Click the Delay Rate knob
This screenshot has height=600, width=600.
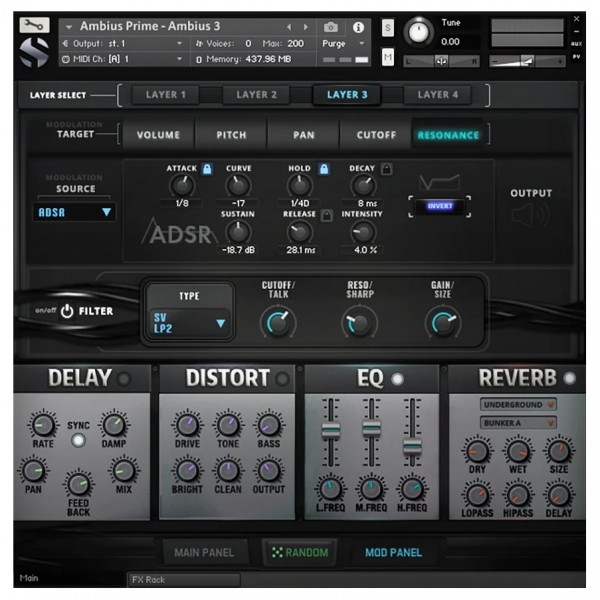[43, 425]
